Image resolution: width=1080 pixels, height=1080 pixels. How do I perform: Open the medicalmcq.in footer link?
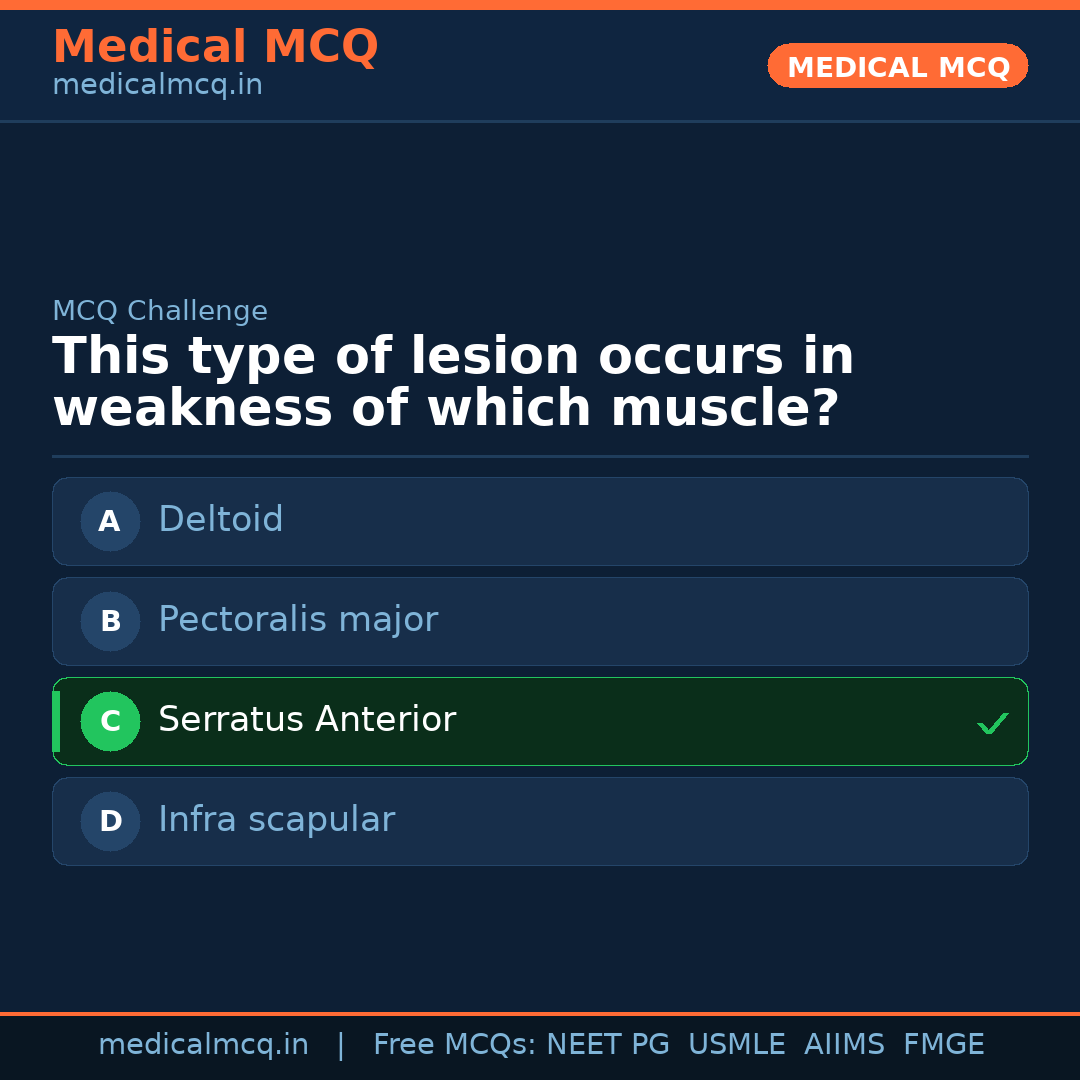(203, 1044)
